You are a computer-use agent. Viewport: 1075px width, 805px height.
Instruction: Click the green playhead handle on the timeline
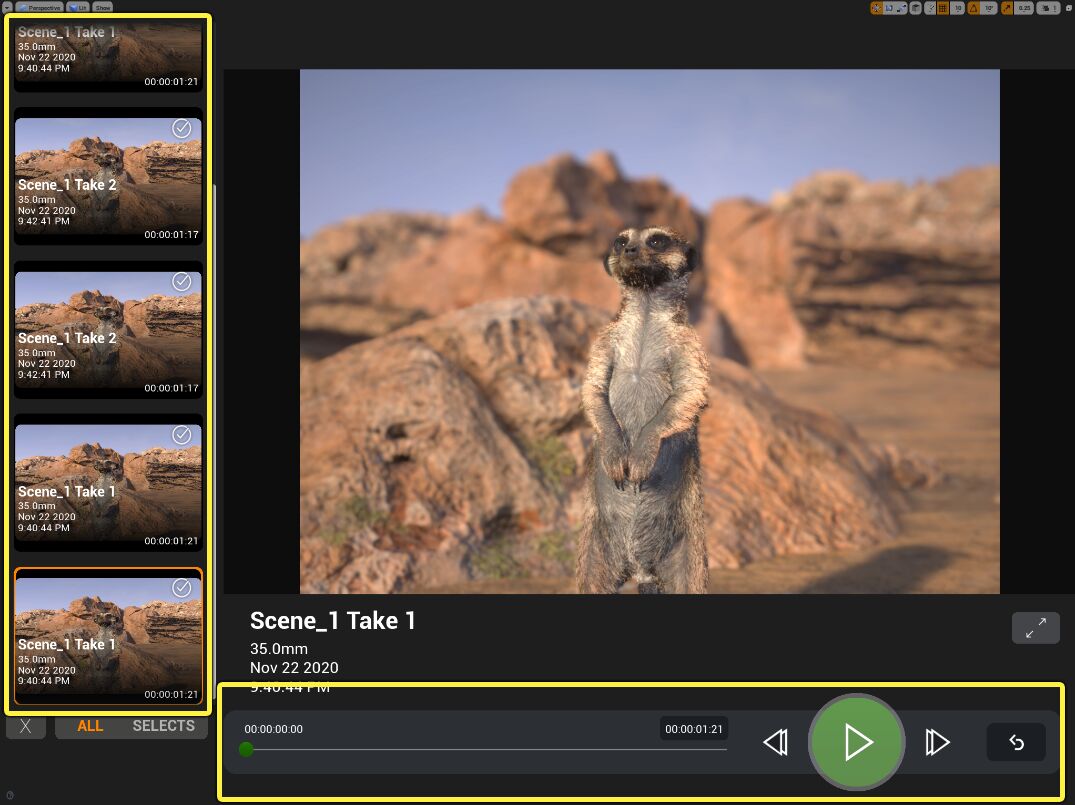246,749
